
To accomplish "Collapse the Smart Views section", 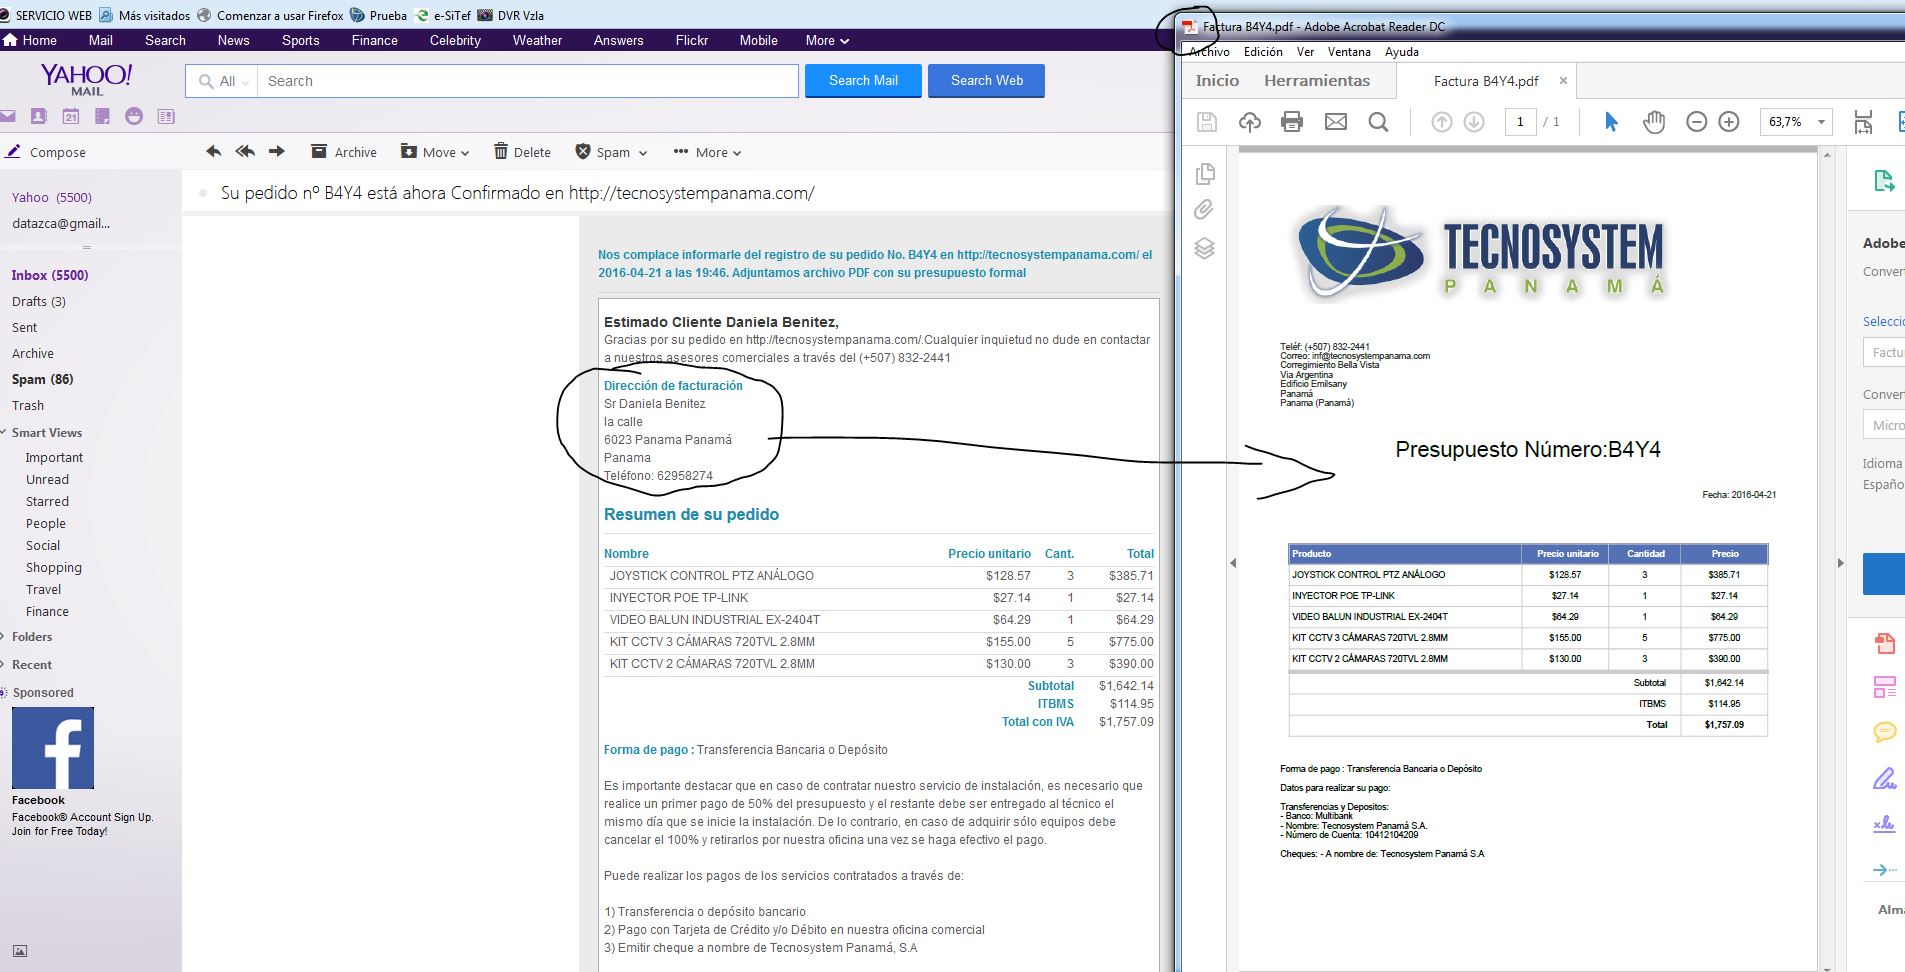I will (x=4, y=432).
